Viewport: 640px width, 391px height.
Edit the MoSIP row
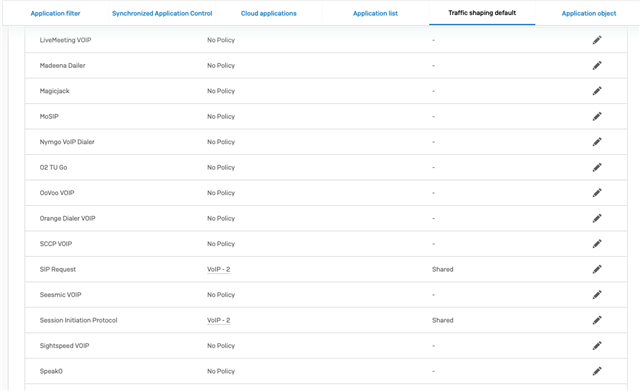[597, 116]
